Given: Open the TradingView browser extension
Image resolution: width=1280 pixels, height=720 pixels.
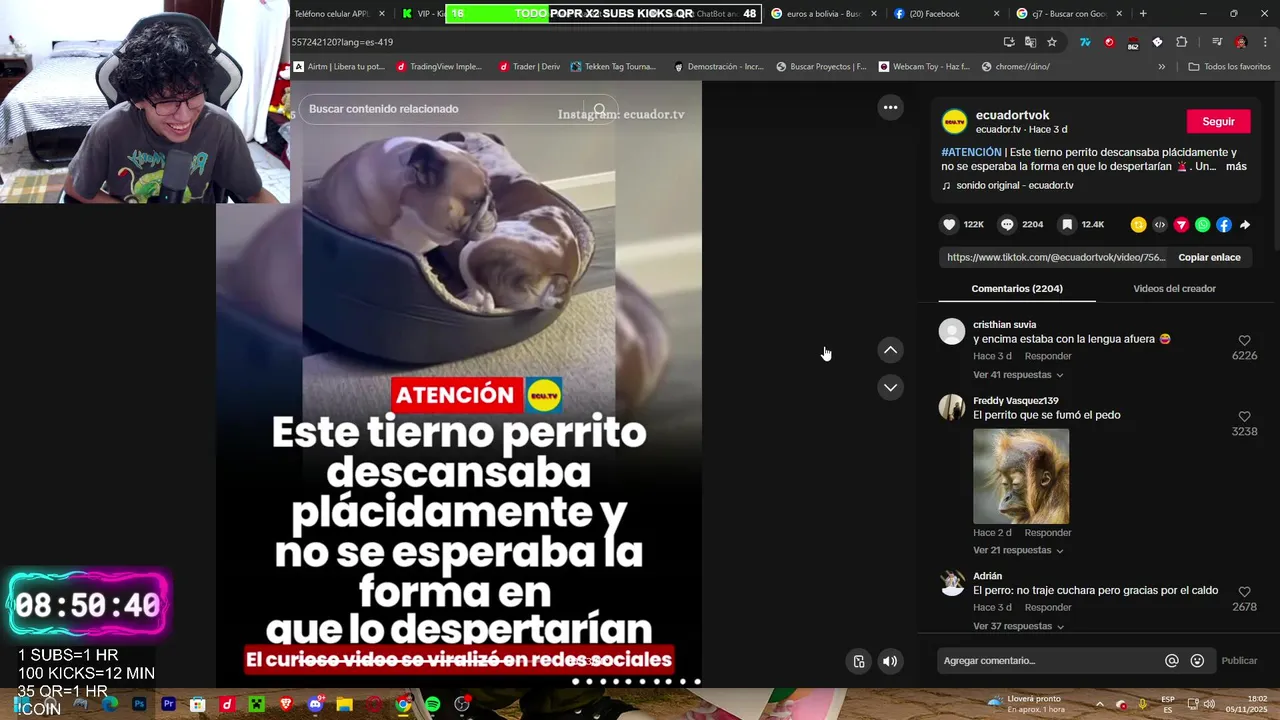Looking at the screenshot, I should click(1085, 42).
